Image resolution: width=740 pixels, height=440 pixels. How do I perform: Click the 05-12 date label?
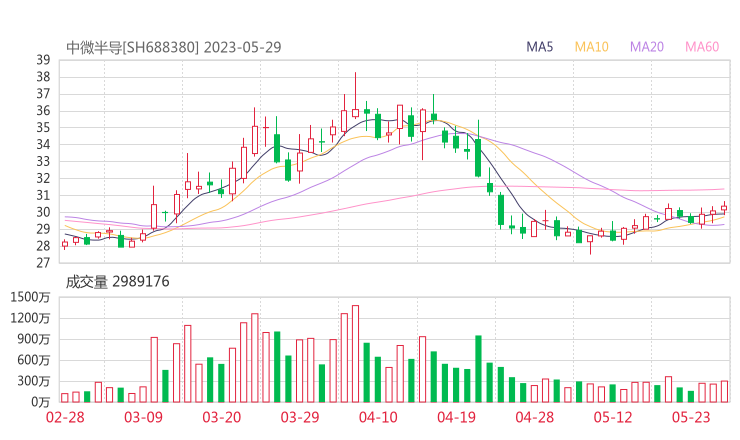613,417
